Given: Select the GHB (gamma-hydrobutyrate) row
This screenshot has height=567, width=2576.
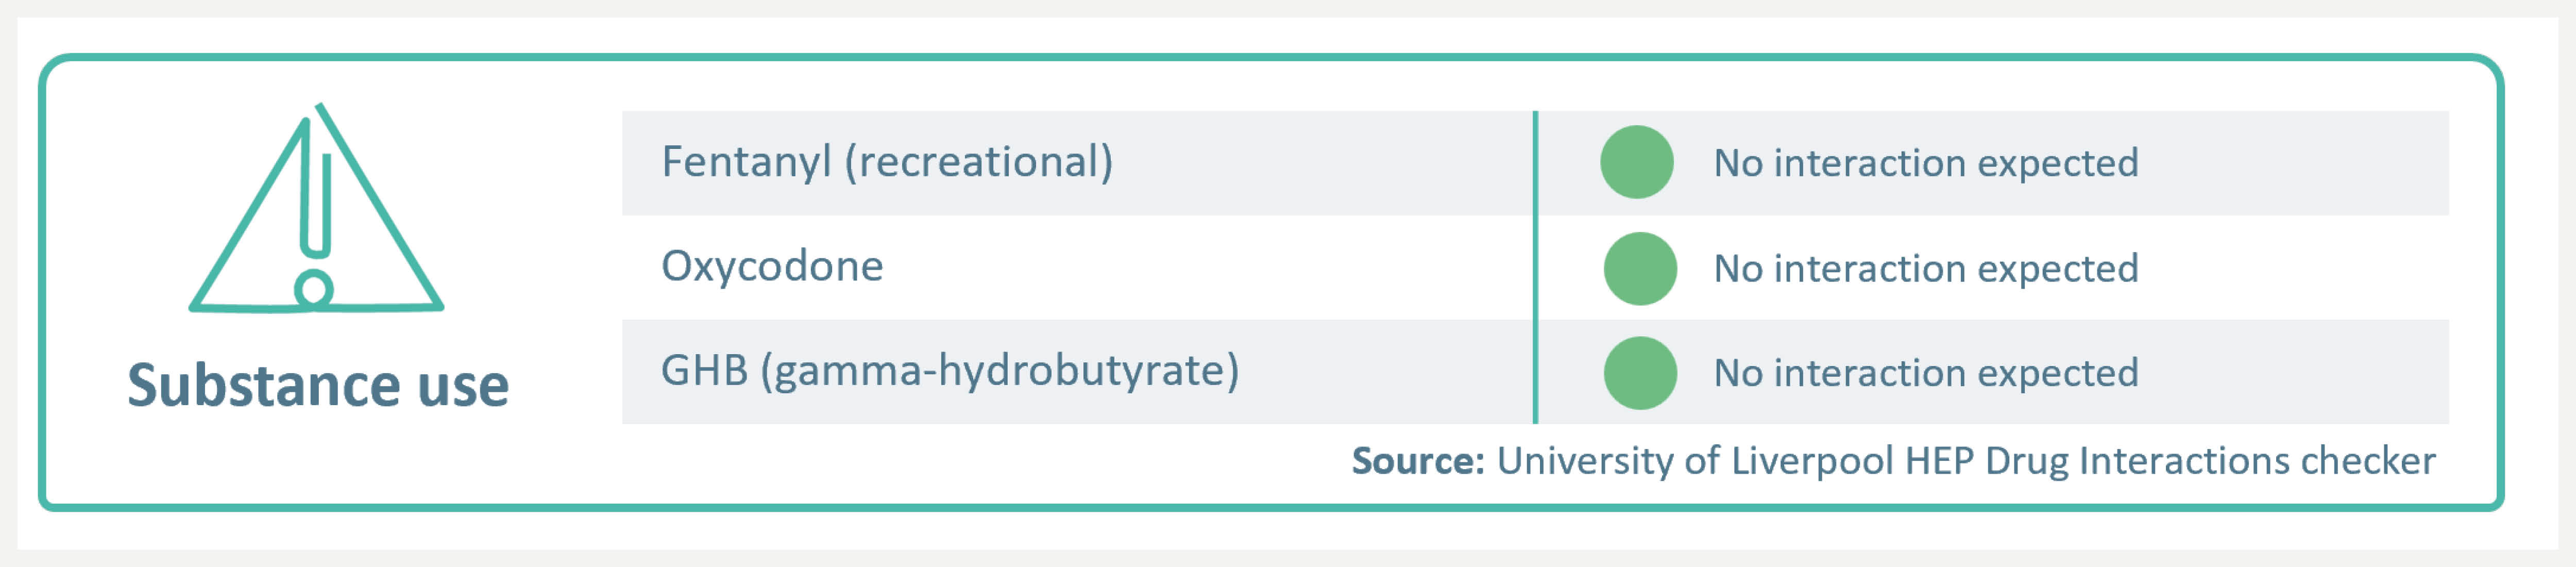Looking at the screenshot, I should coord(1535,372).
